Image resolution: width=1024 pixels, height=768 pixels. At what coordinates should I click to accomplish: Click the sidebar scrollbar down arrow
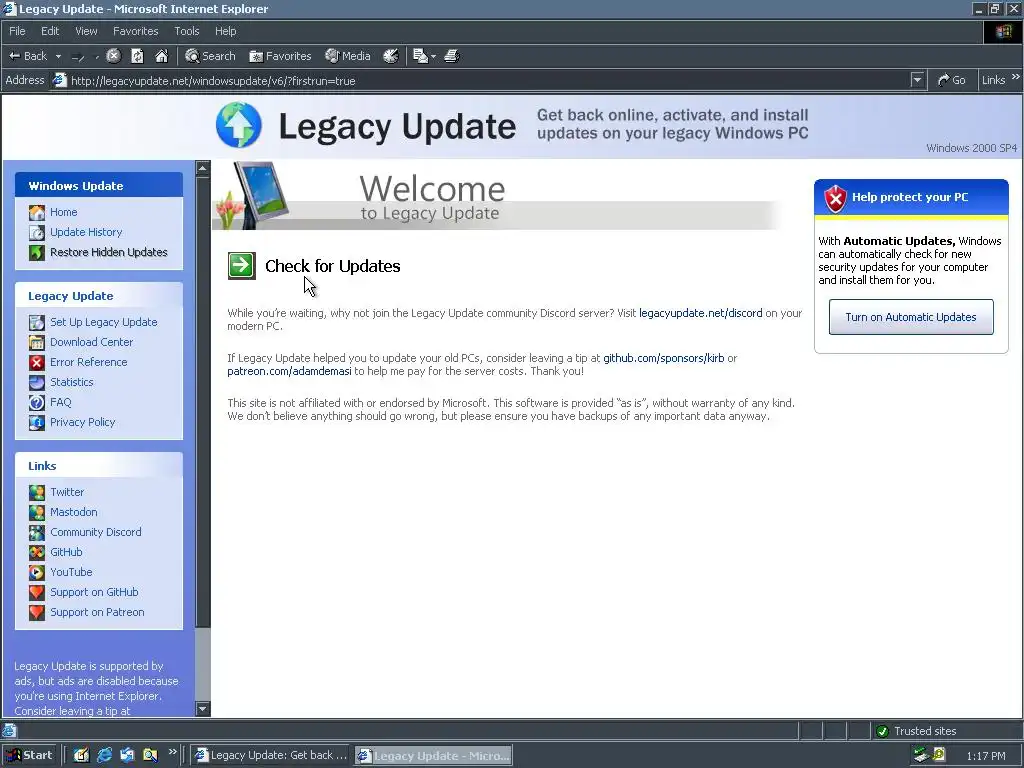pos(202,709)
